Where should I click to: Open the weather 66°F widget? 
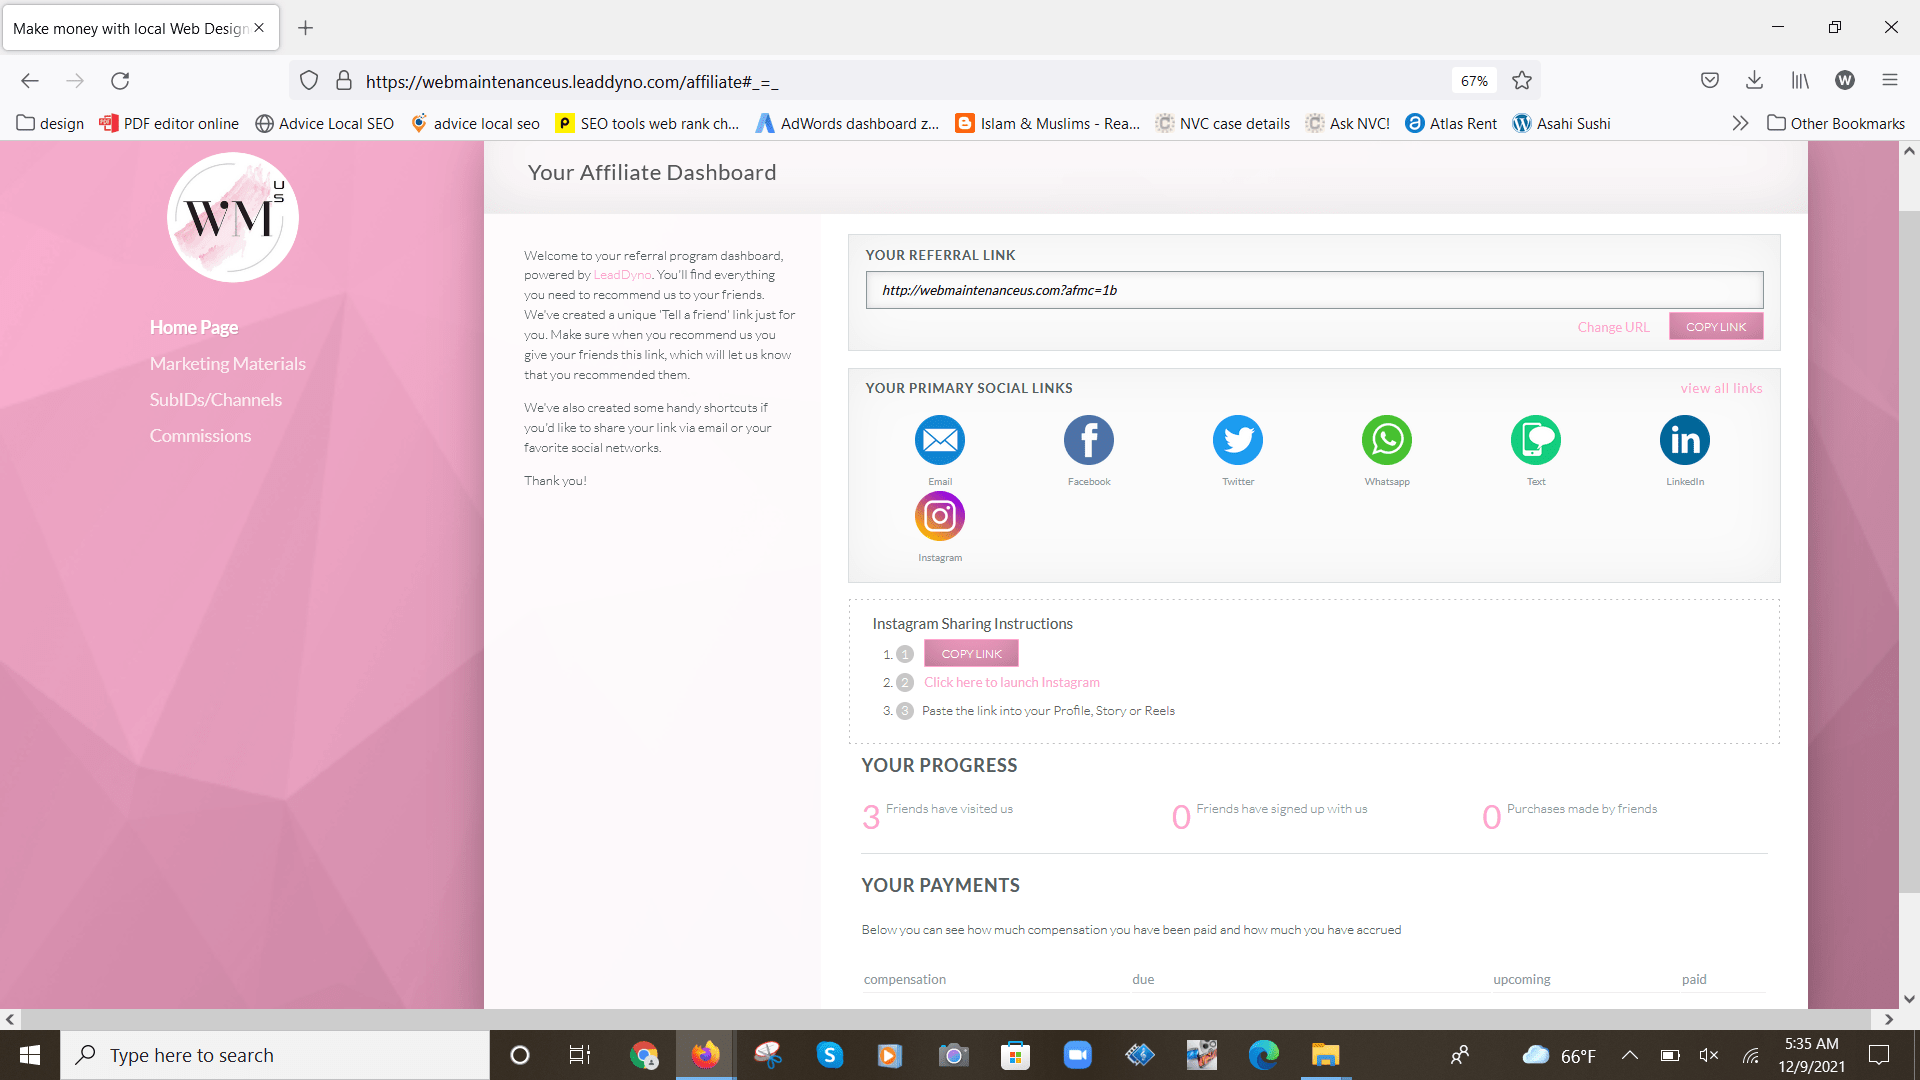[1559, 1055]
